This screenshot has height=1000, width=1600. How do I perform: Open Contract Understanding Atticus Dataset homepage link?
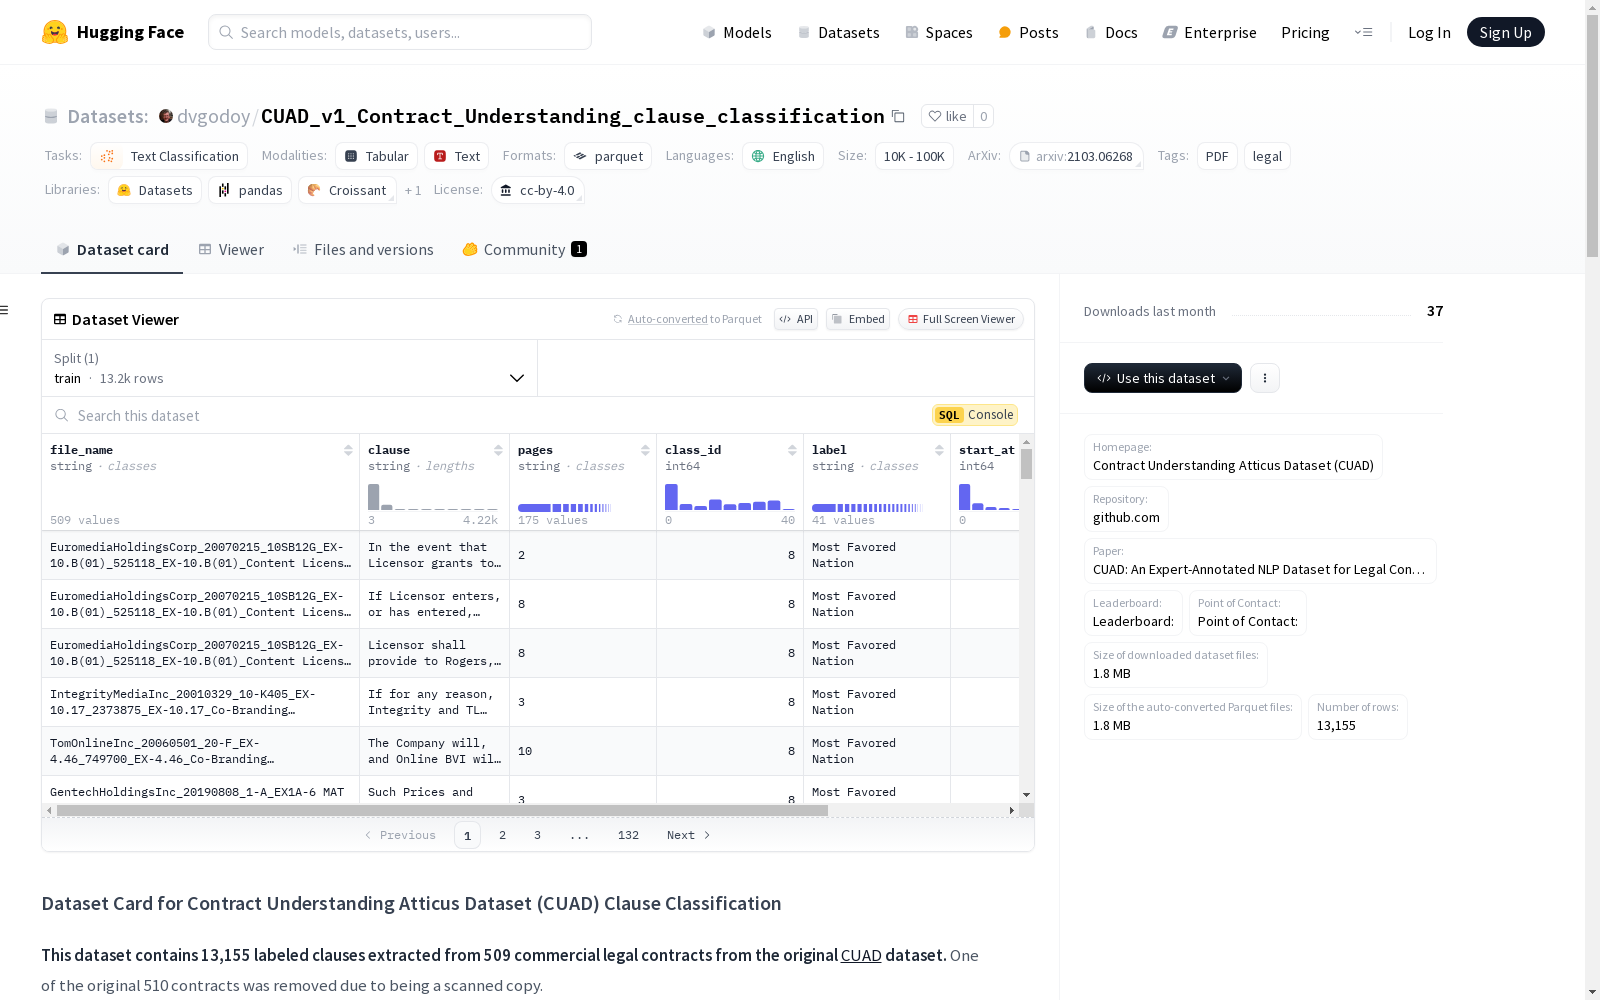tap(1233, 465)
